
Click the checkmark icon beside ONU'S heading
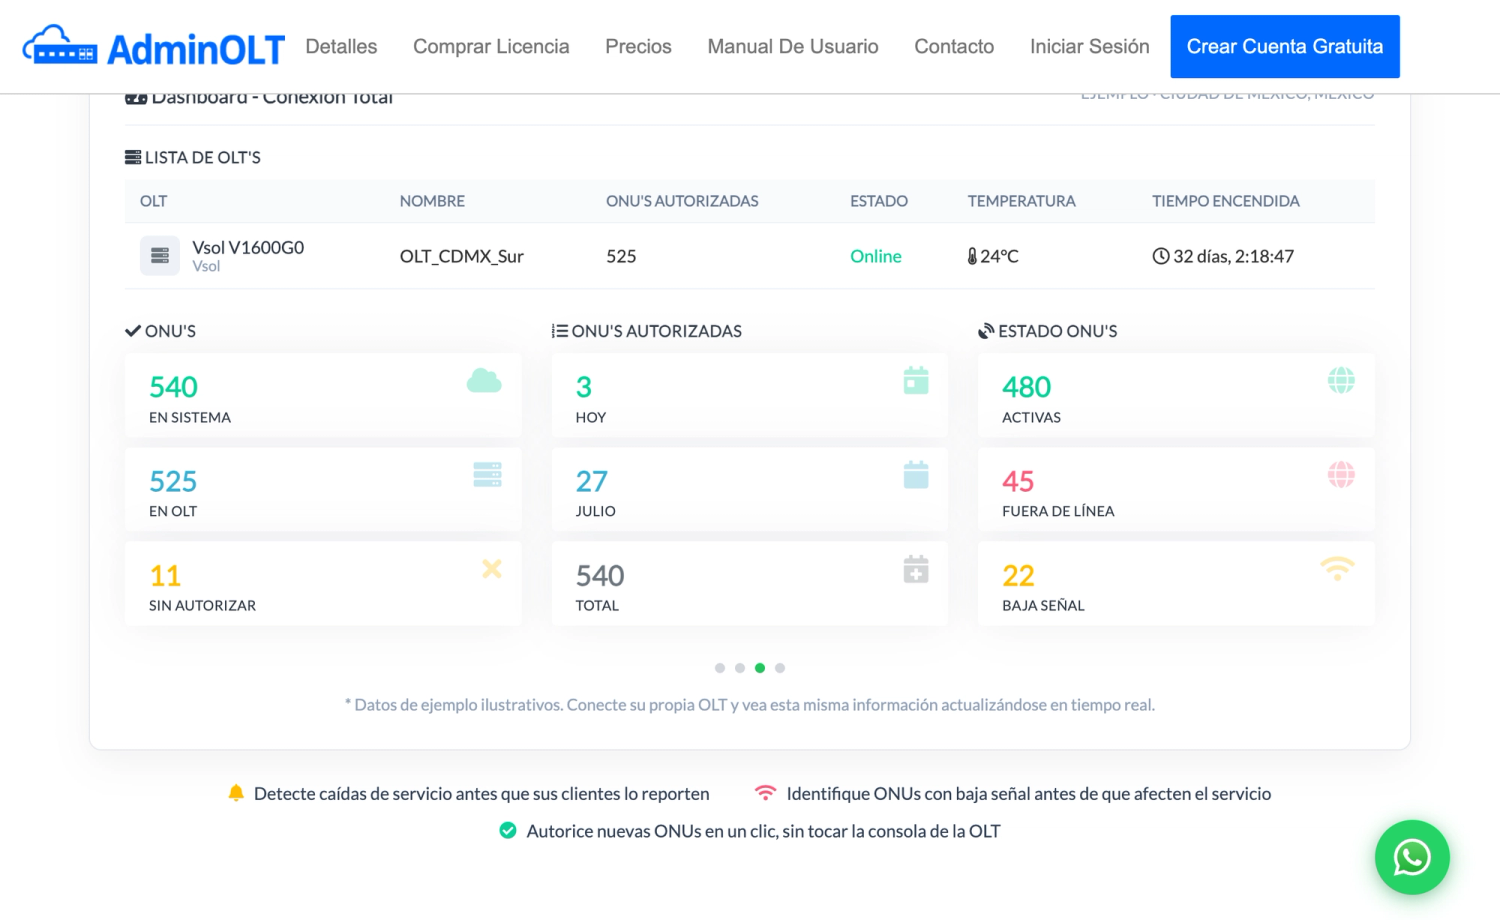(x=133, y=331)
